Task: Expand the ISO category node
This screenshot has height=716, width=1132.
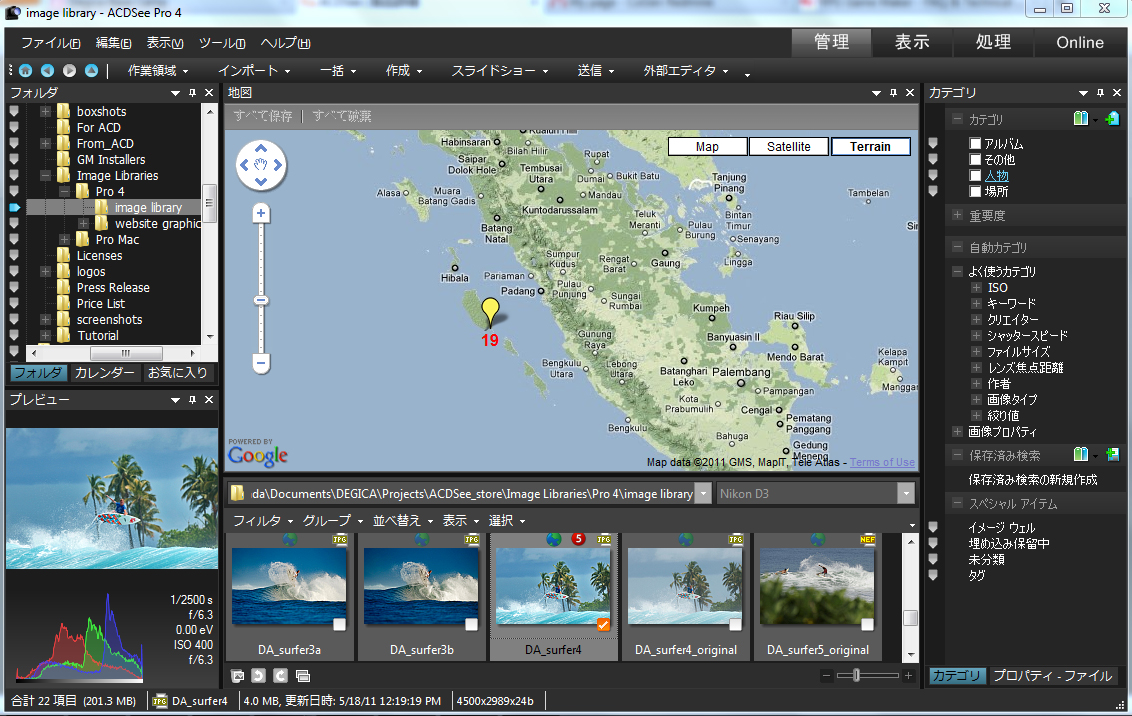Action: point(976,287)
